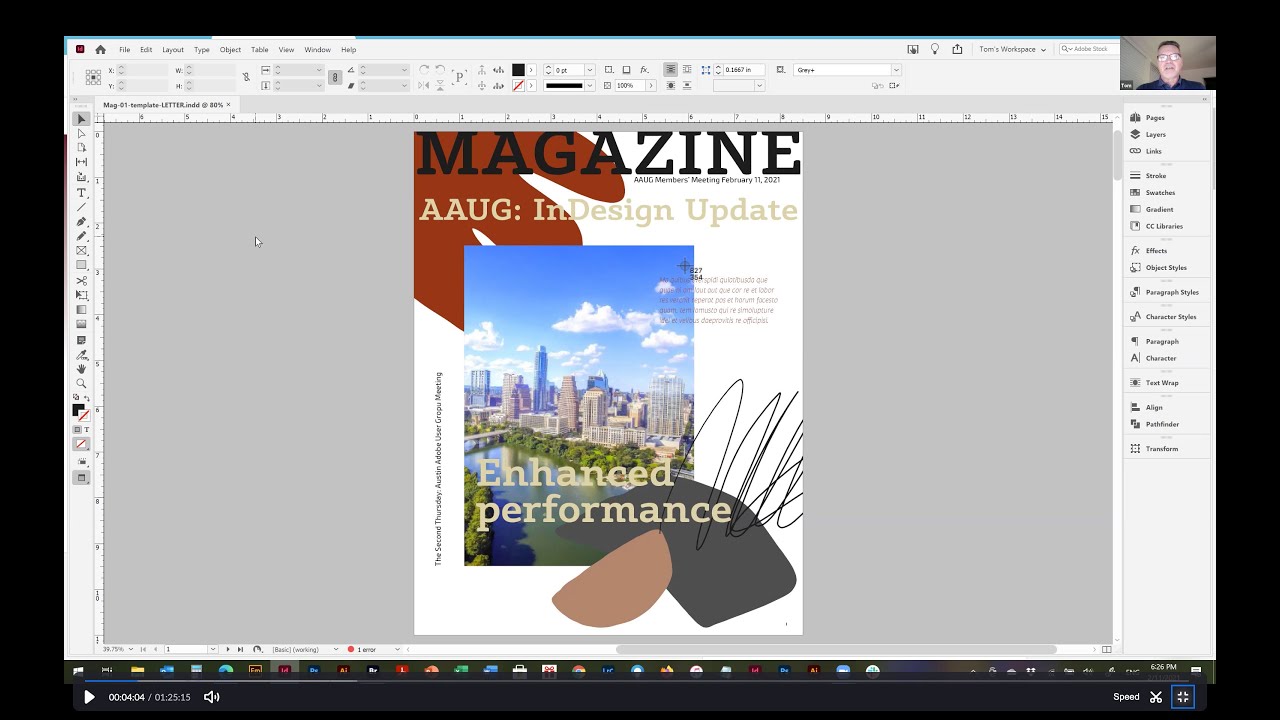This screenshot has height=720, width=1280.
Task: Toggle split layout view at scrollbar end
Action: pos(1106,650)
